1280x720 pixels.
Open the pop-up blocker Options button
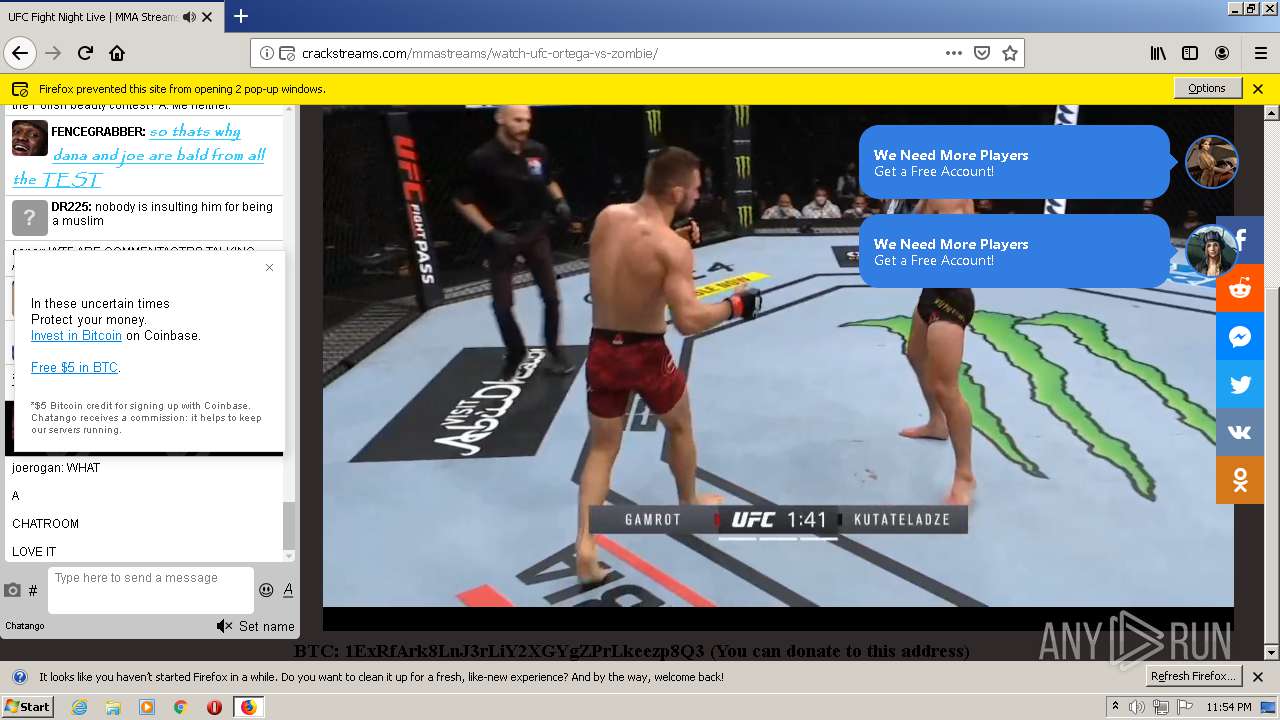1207,88
